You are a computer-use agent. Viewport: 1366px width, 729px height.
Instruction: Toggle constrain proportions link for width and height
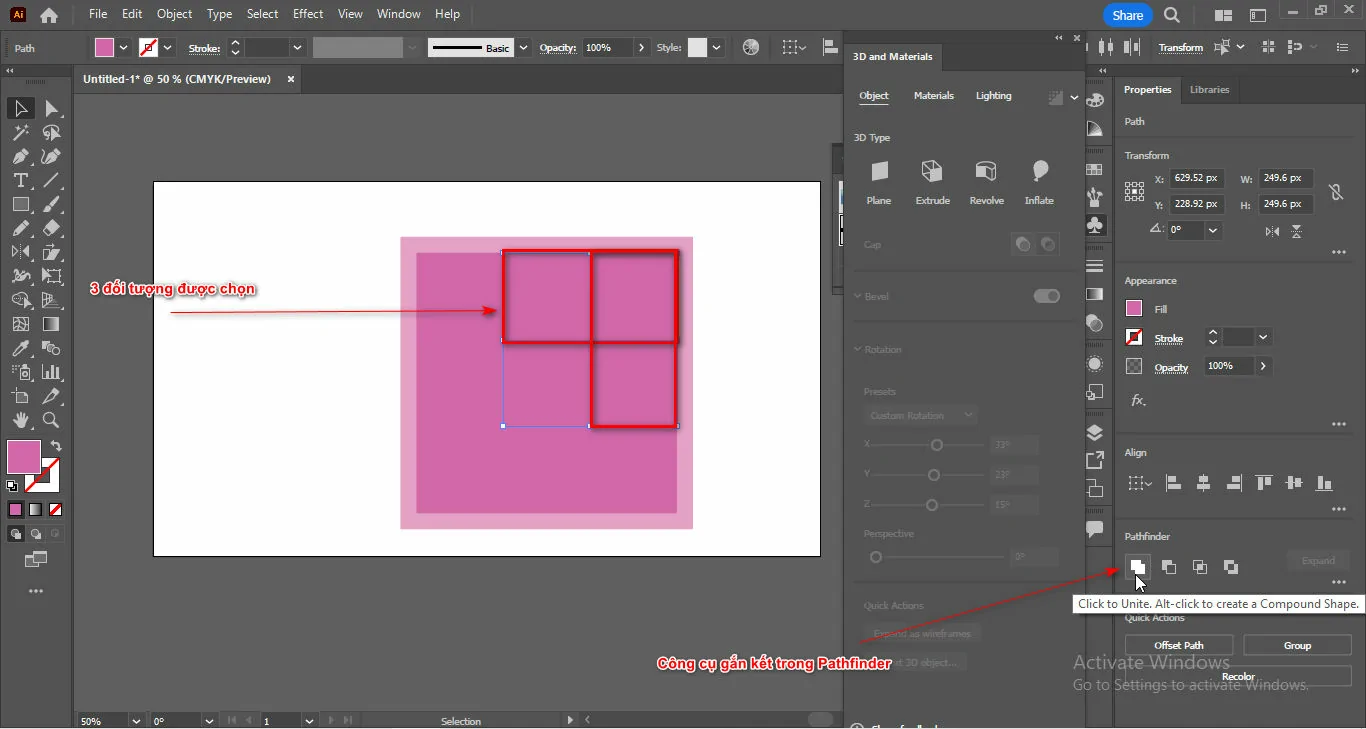[1336, 191]
